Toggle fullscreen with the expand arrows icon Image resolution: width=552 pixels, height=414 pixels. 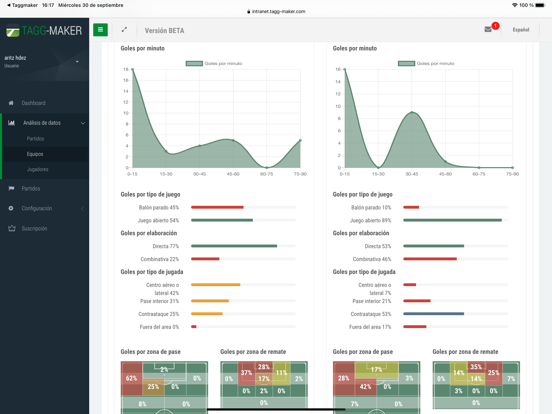[124, 30]
